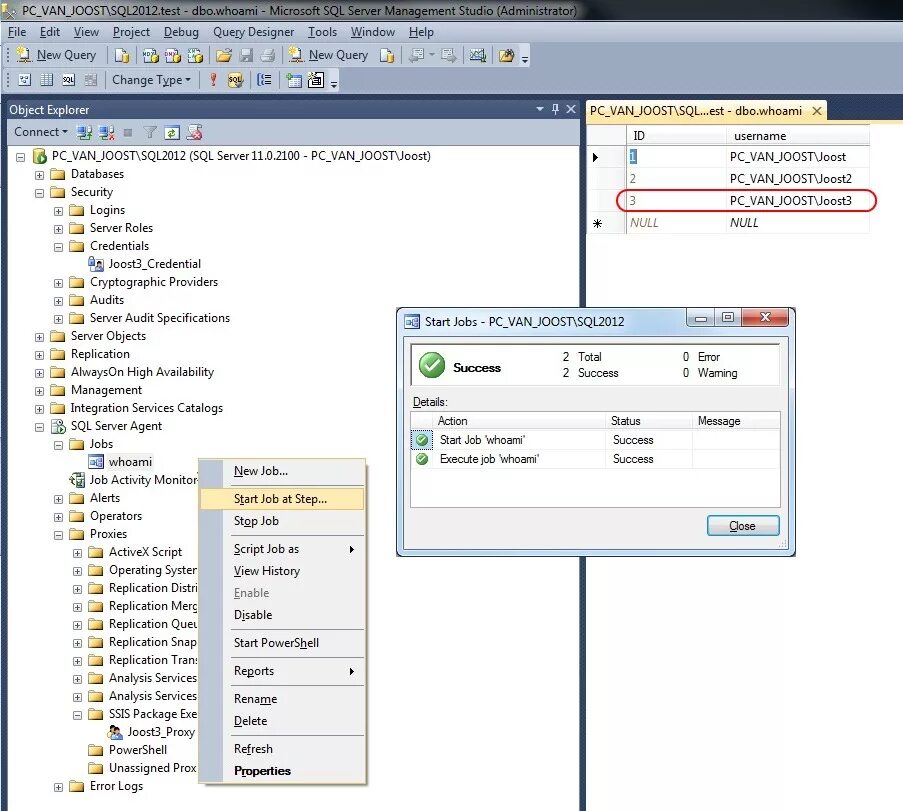This screenshot has width=903, height=811.
Task: Open the Query Designer menu
Action: pos(253,32)
